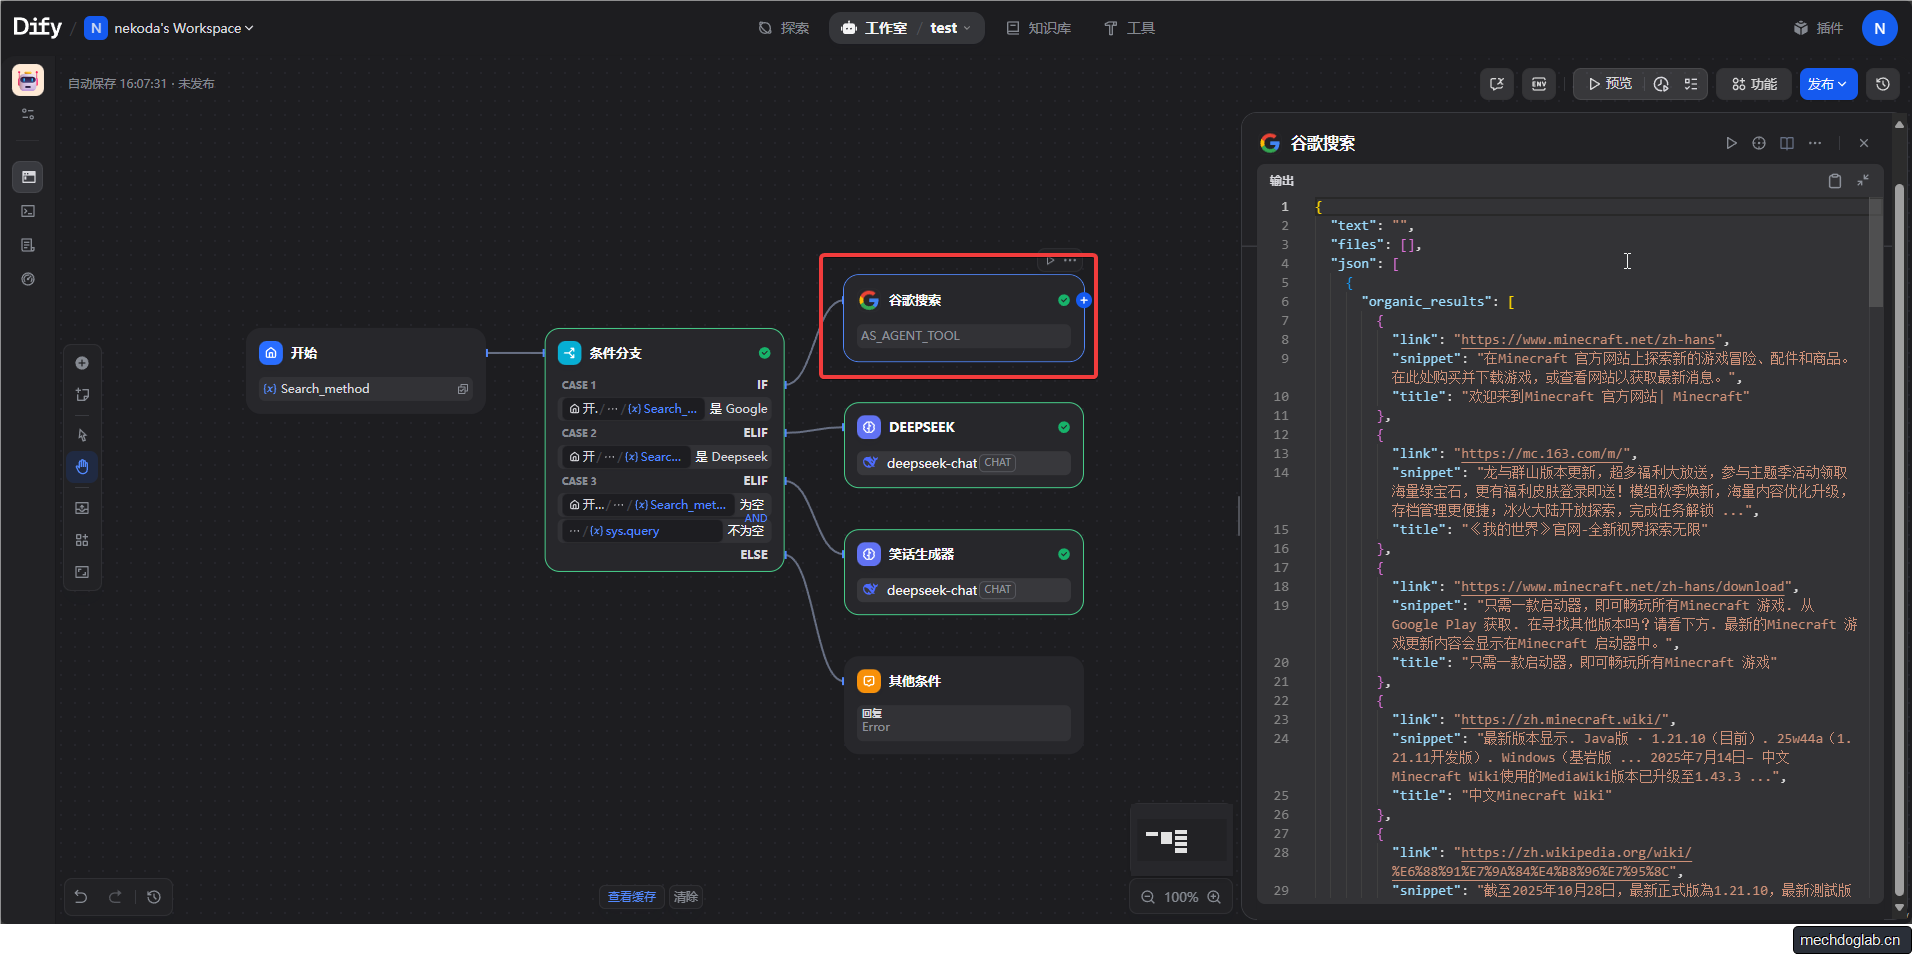Click the 清除 clear button

(x=686, y=897)
